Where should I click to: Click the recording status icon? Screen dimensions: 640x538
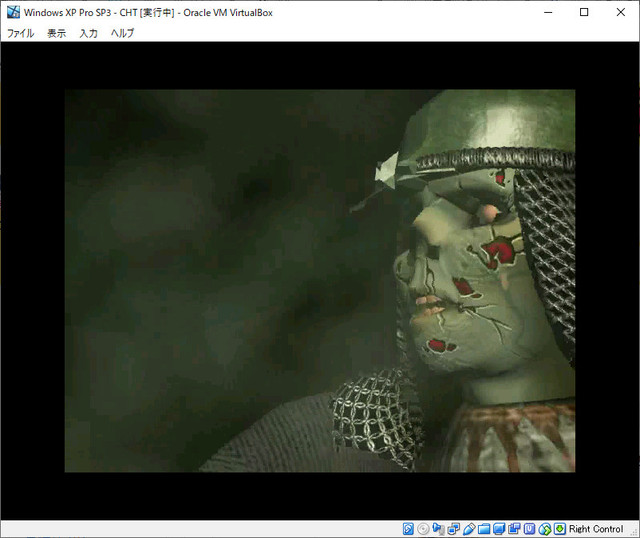click(x=514, y=529)
